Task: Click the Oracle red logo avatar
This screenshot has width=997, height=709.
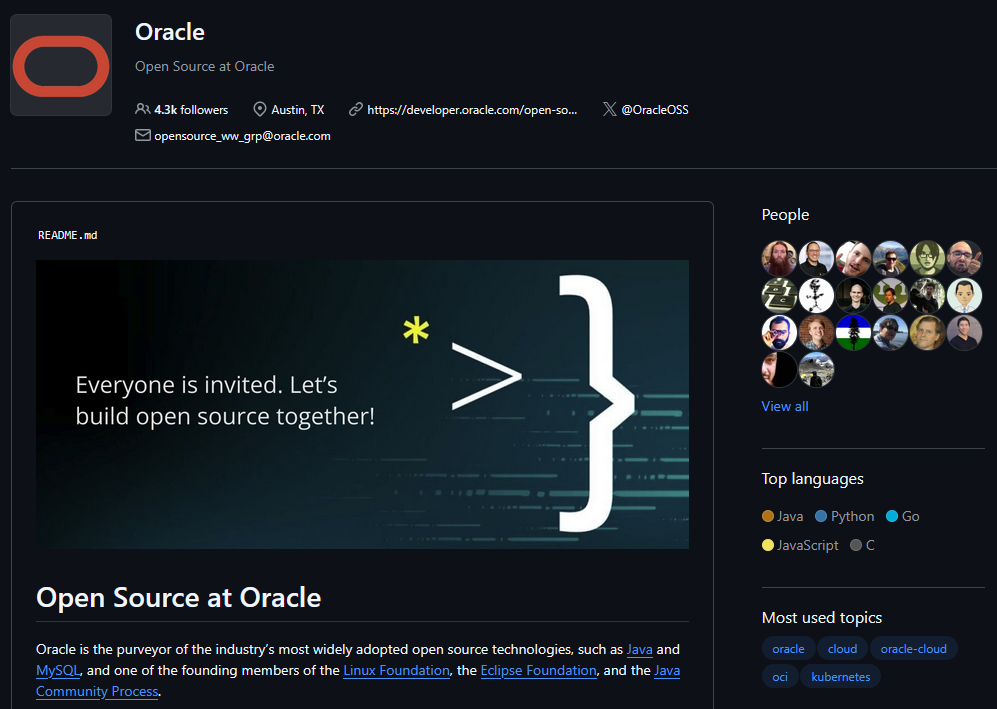Action: [x=61, y=65]
